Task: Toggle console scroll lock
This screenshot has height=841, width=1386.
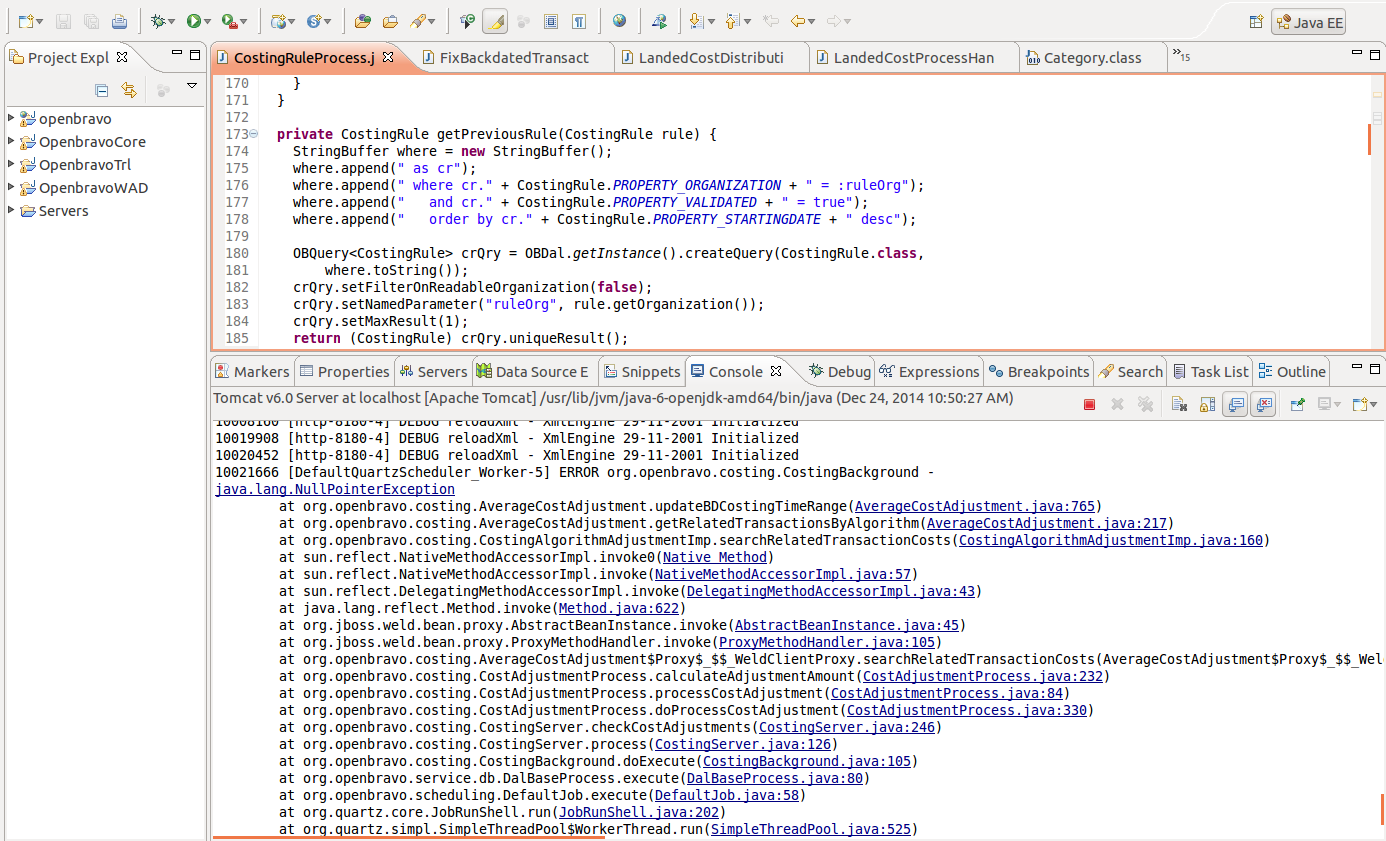Action: (x=1207, y=404)
